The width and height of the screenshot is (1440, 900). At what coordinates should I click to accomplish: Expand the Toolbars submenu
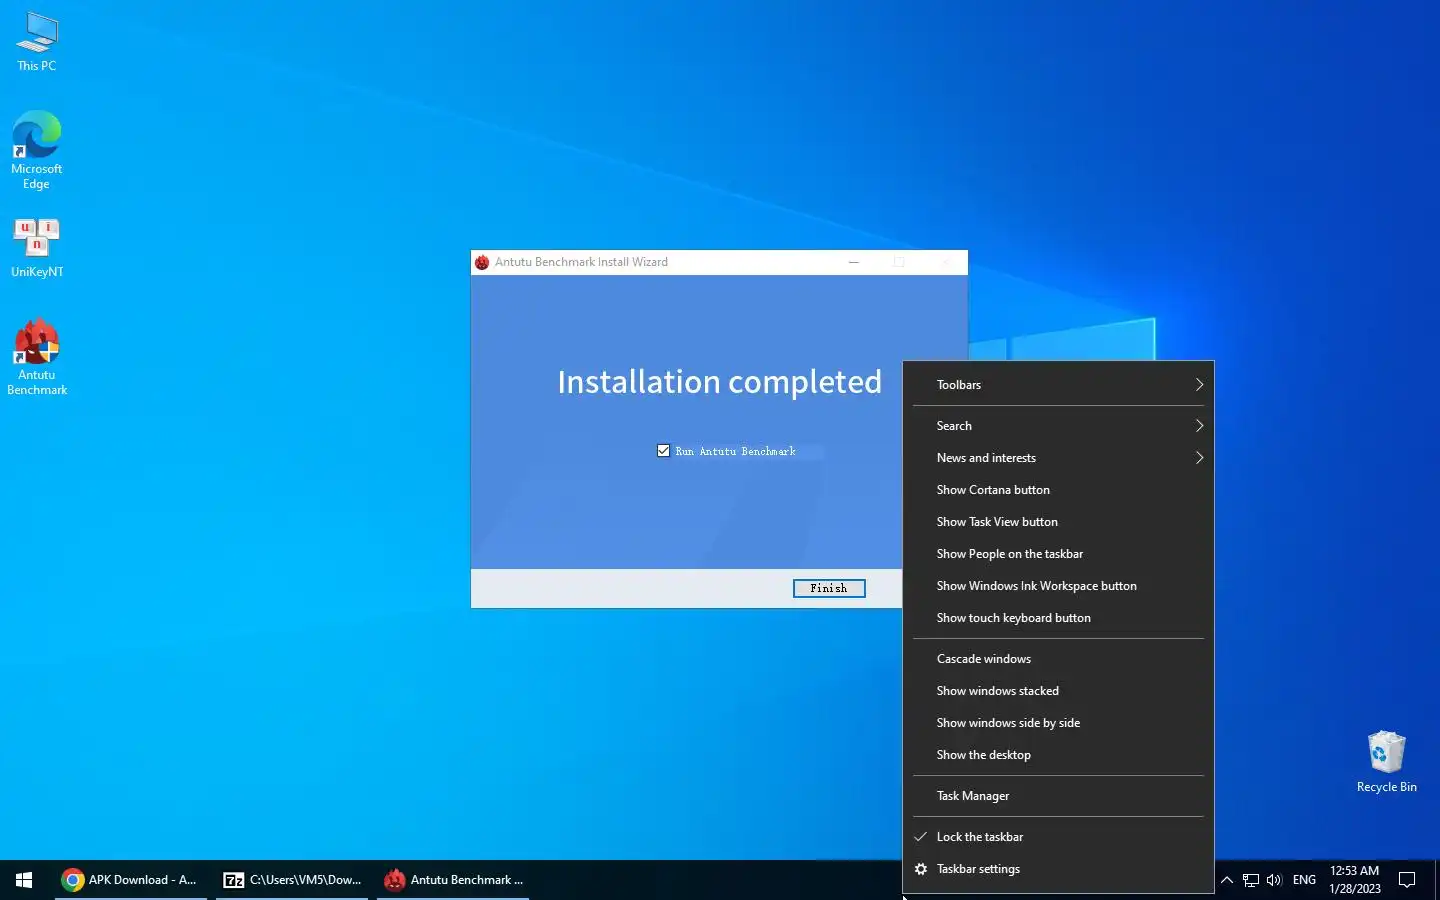tap(1058, 385)
